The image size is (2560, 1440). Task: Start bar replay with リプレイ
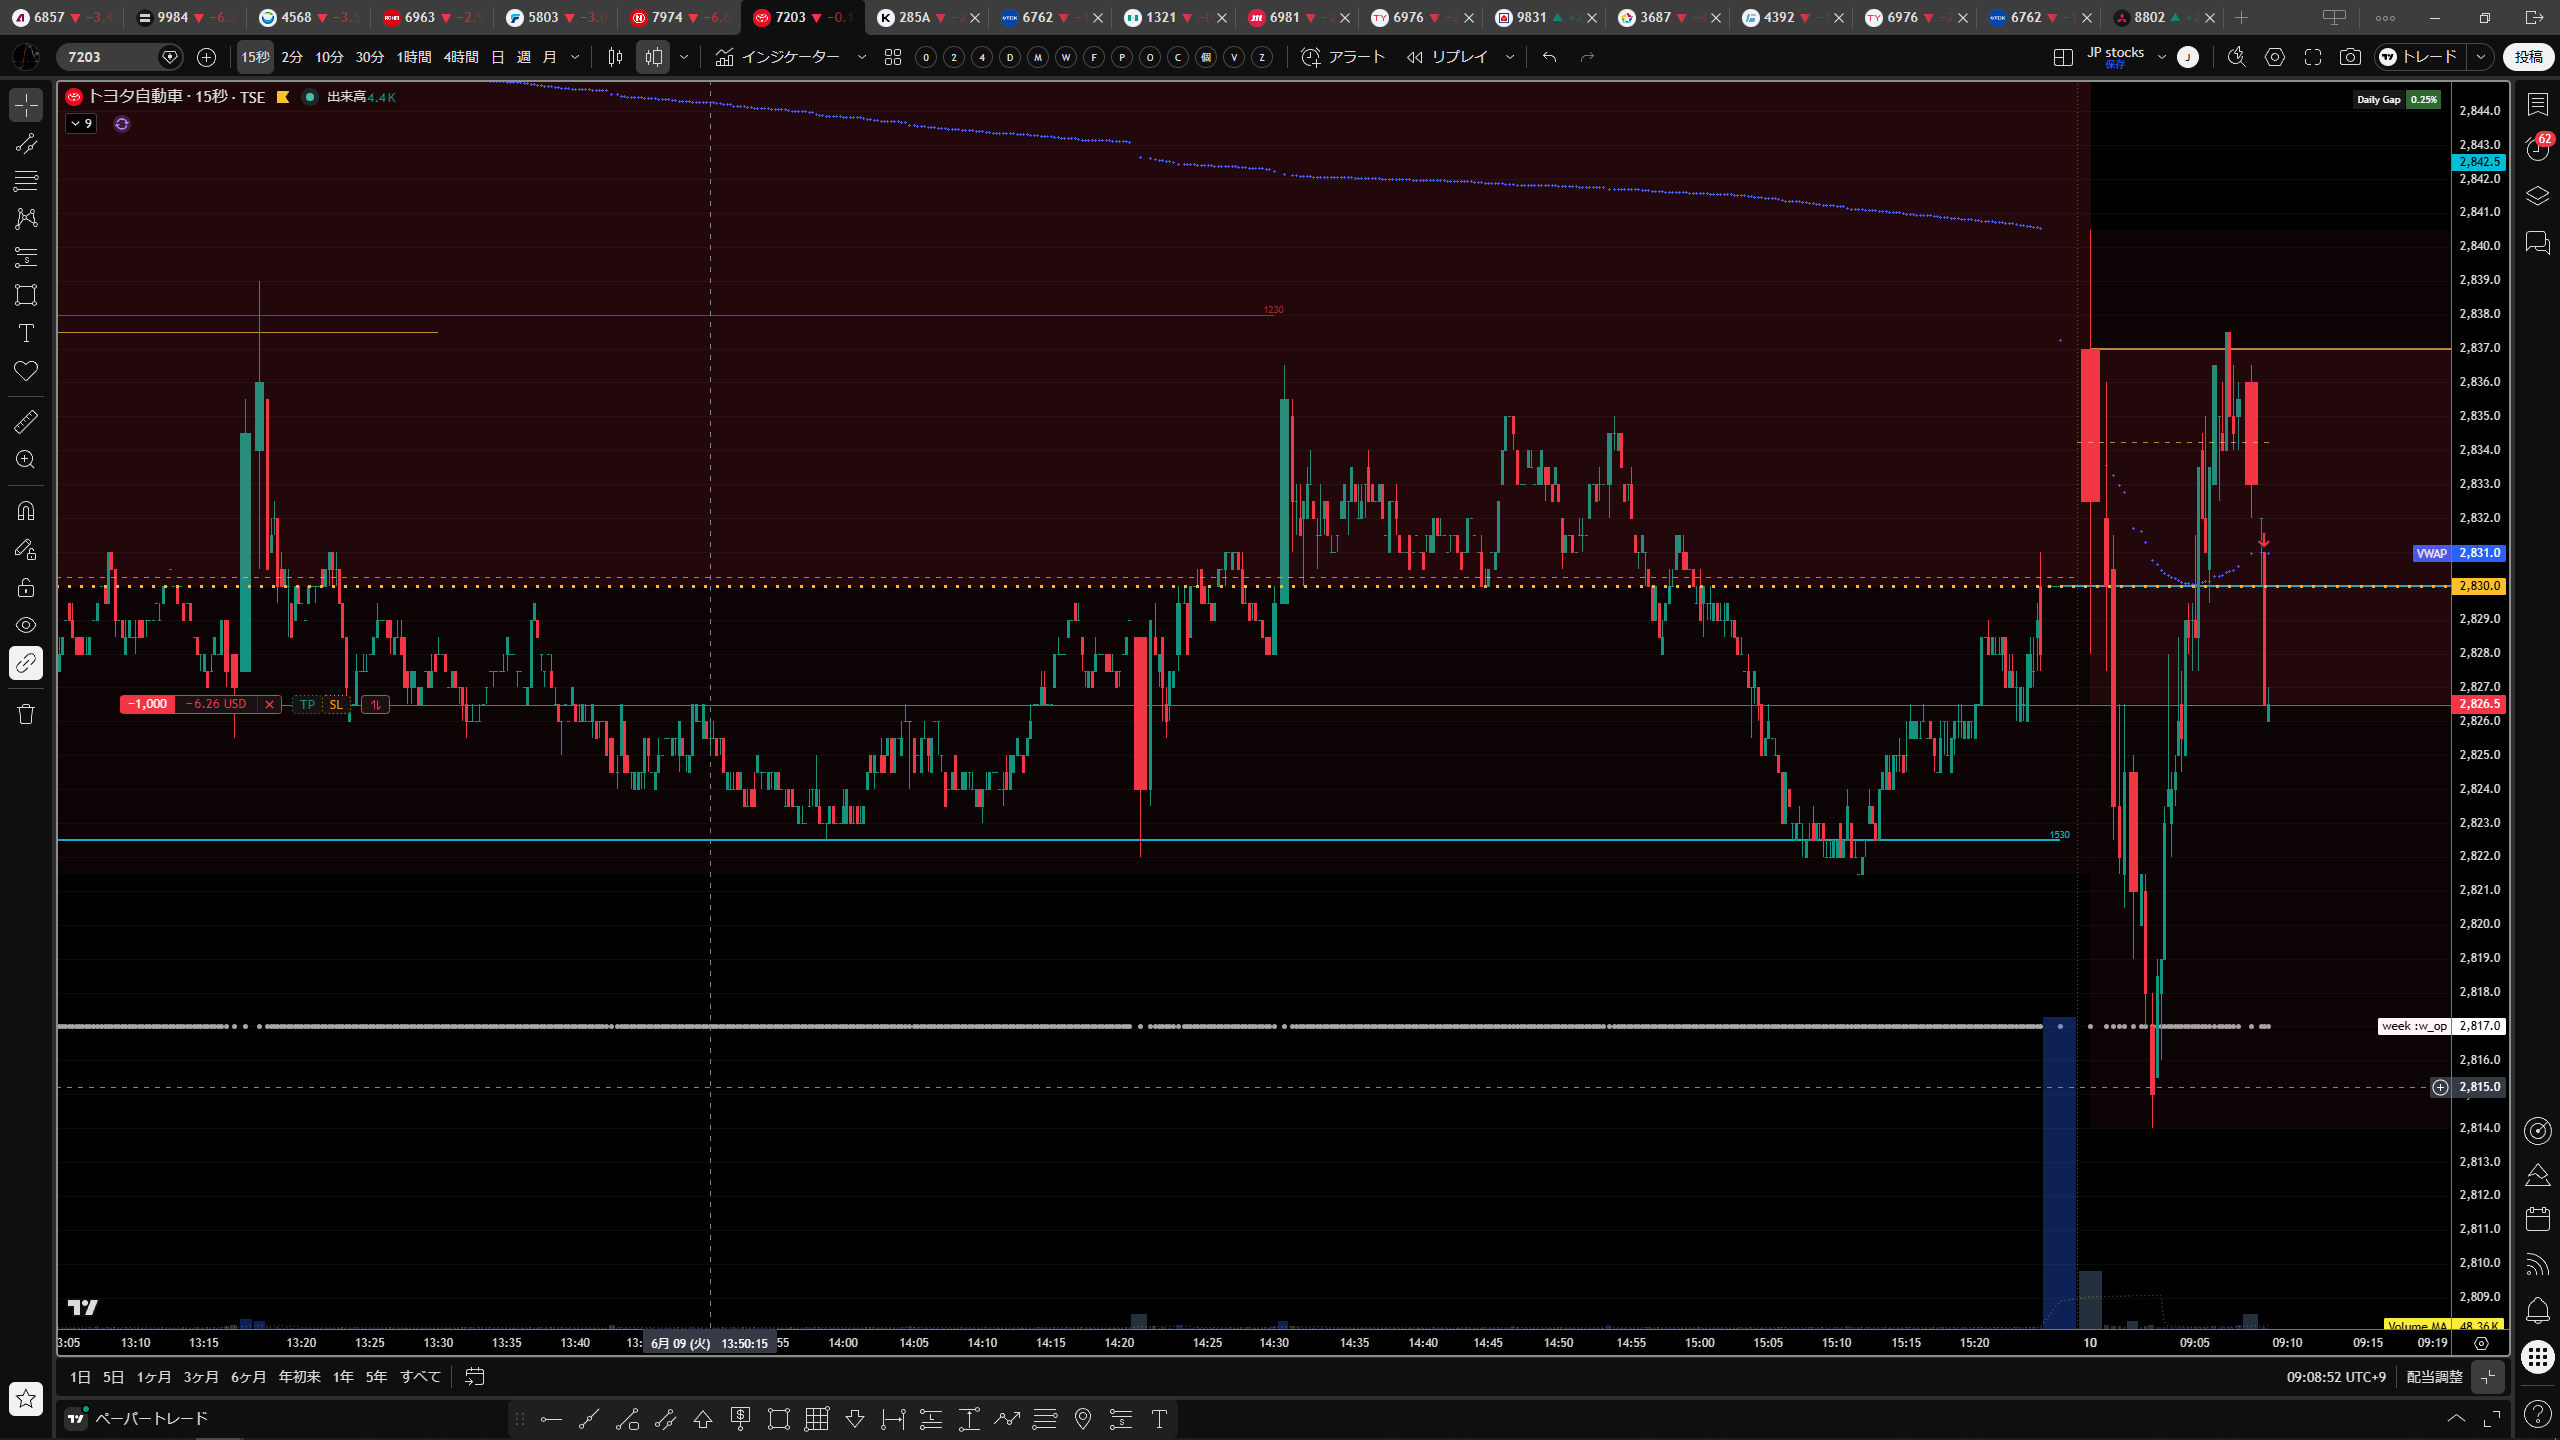pyautogui.click(x=1447, y=57)
